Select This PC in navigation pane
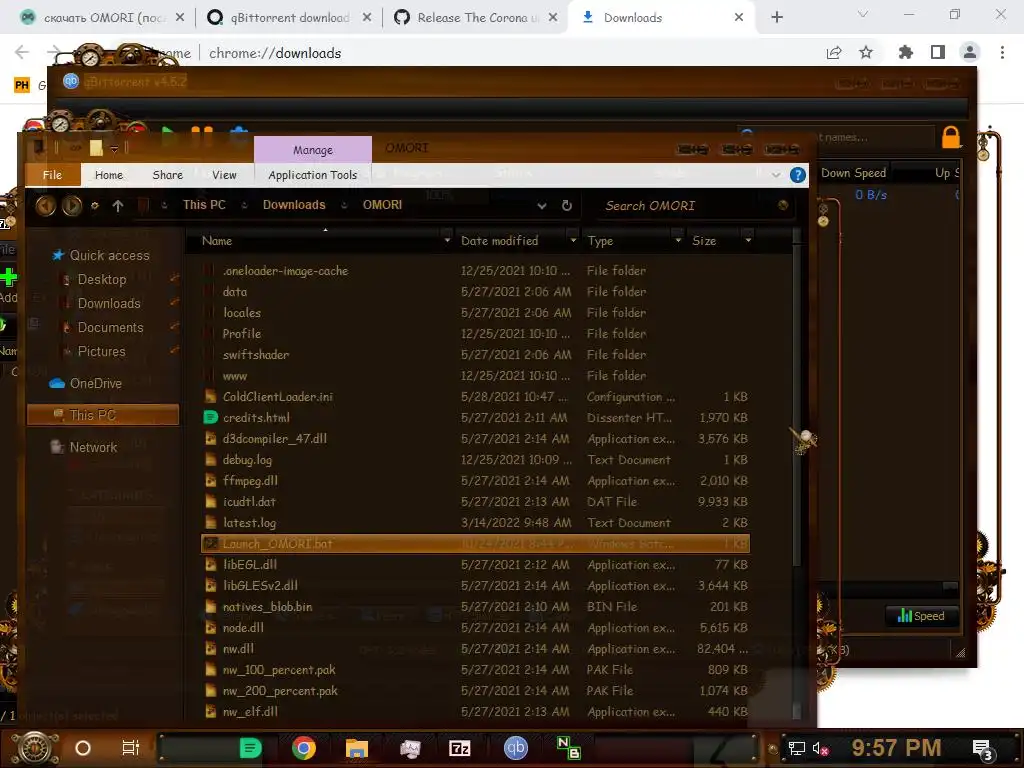Image resolution: width=1024 pixels, height=768 pixels. (x=103, y=415)
